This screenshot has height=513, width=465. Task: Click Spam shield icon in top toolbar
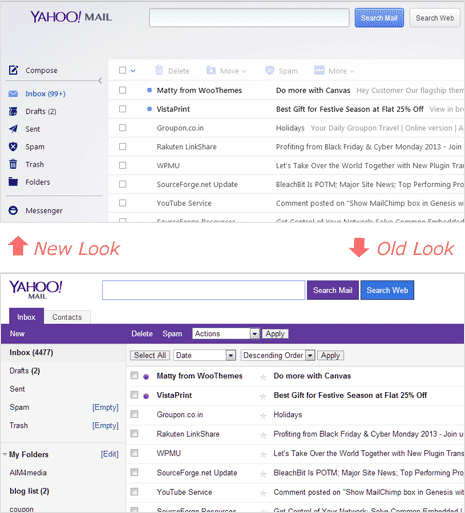click(270, 70)
